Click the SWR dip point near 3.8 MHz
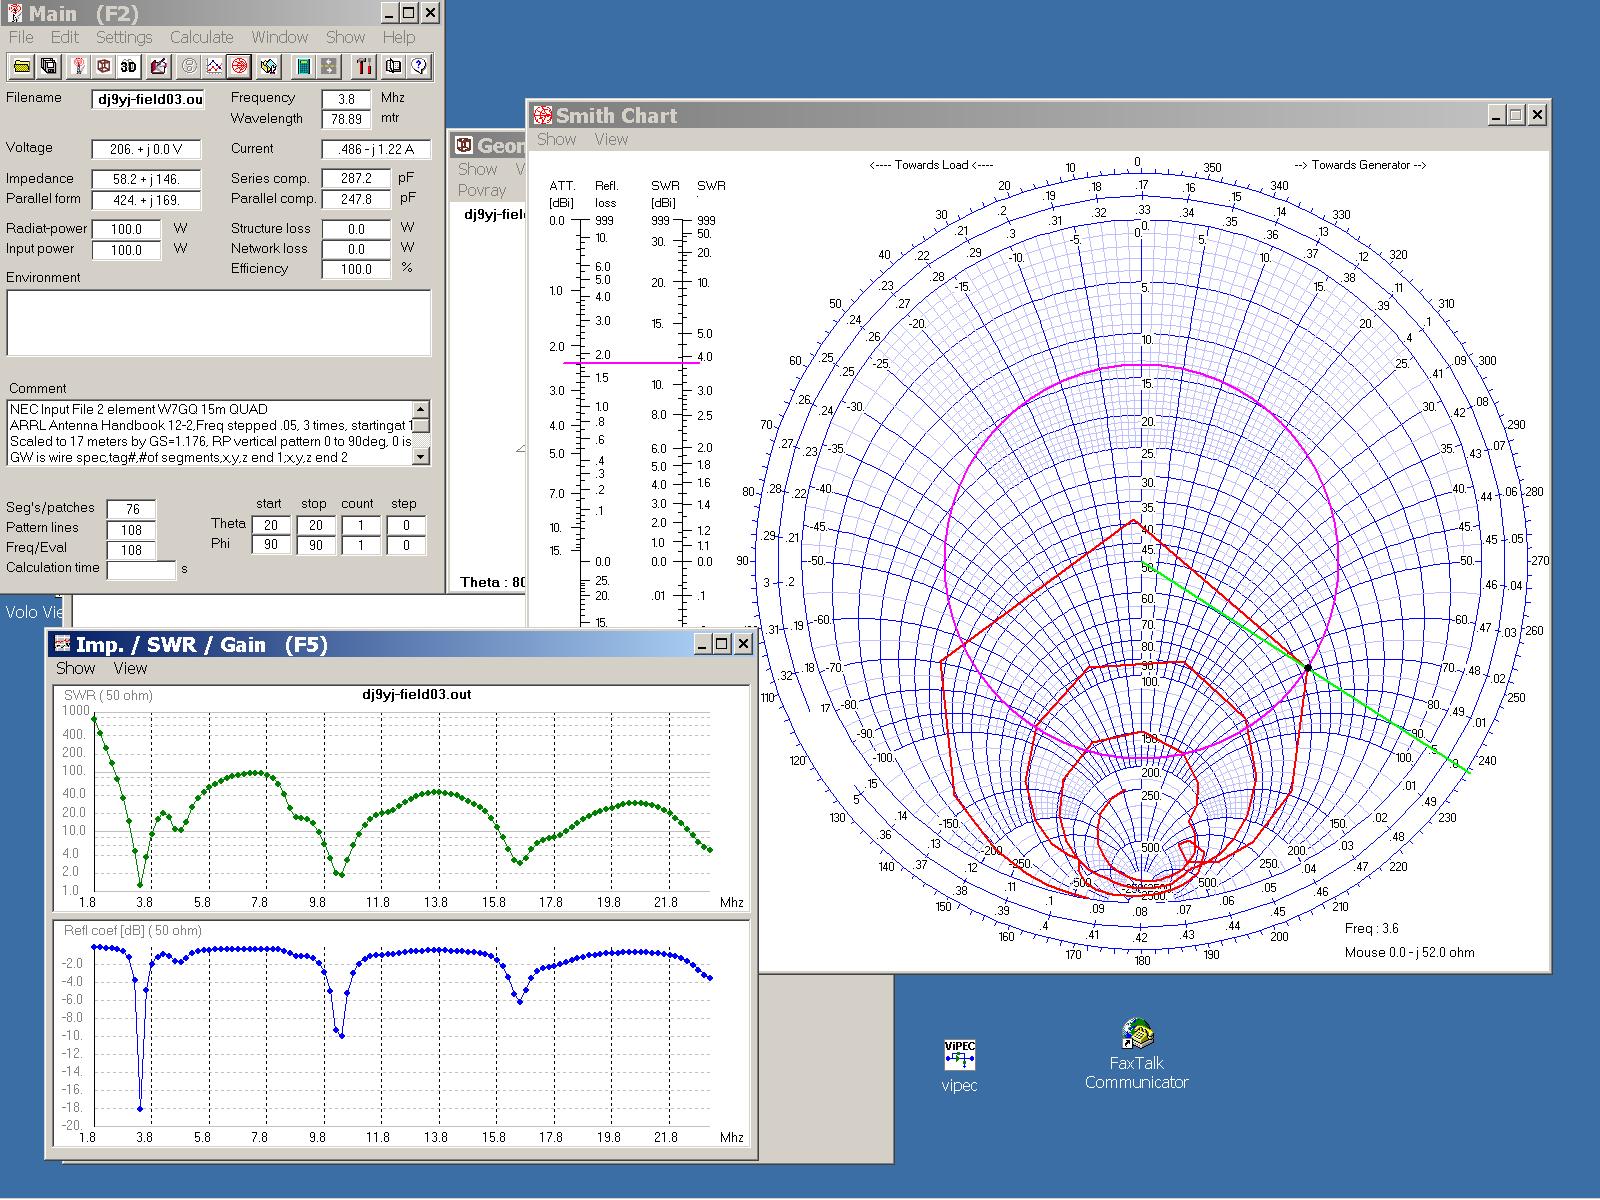 (140, 885)
